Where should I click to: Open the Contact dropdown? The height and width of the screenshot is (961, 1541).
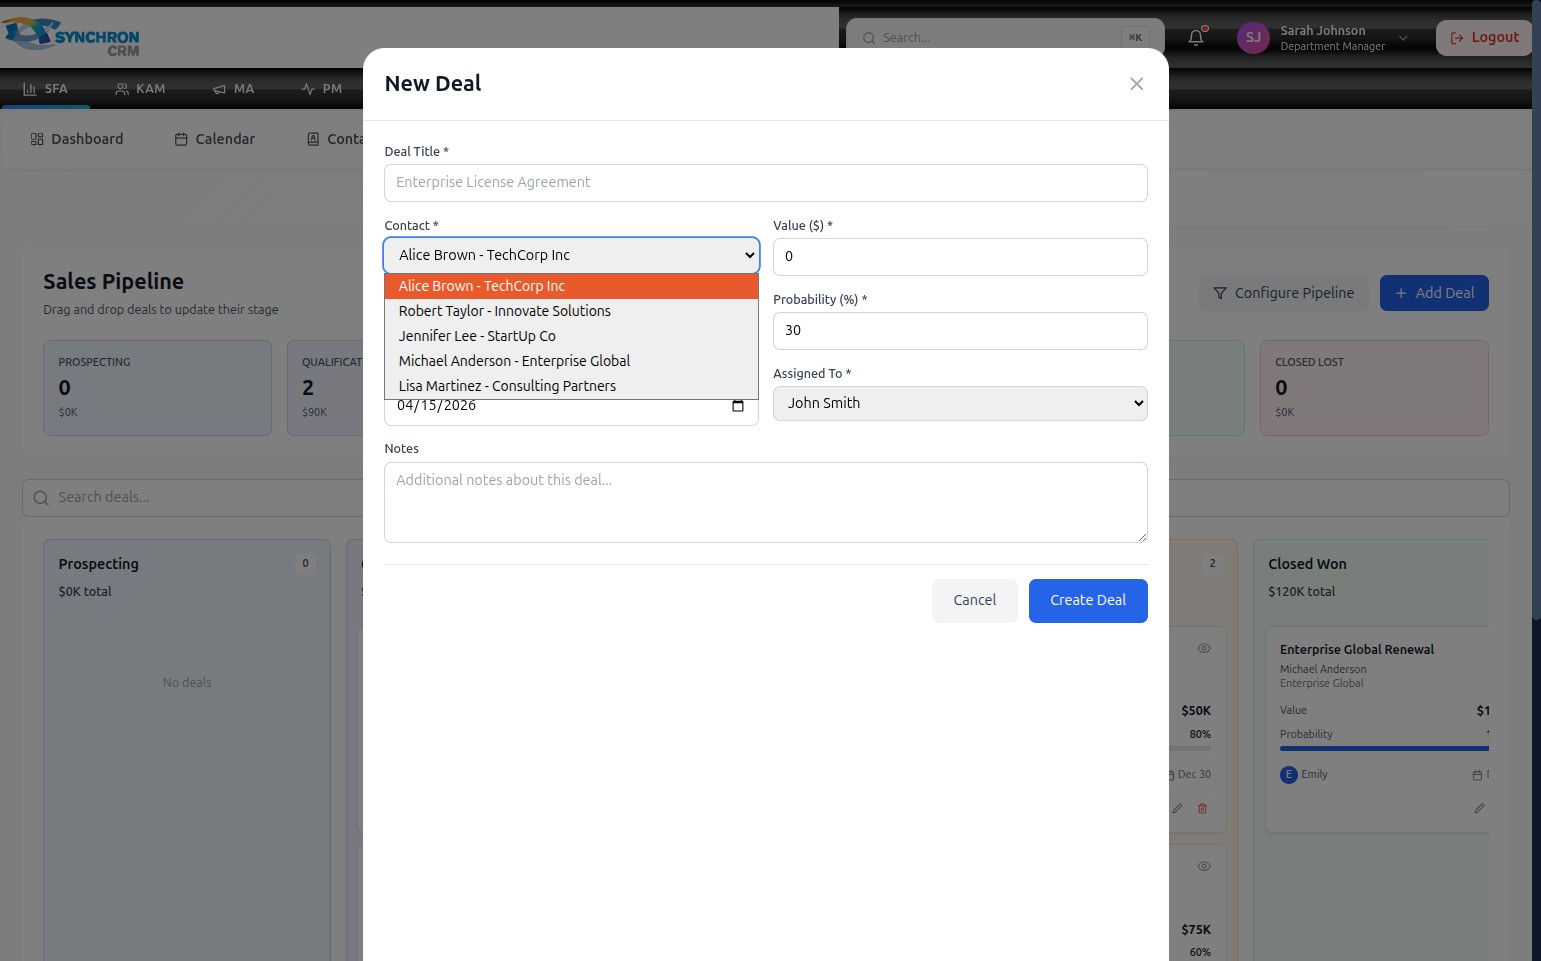(571, 255)
